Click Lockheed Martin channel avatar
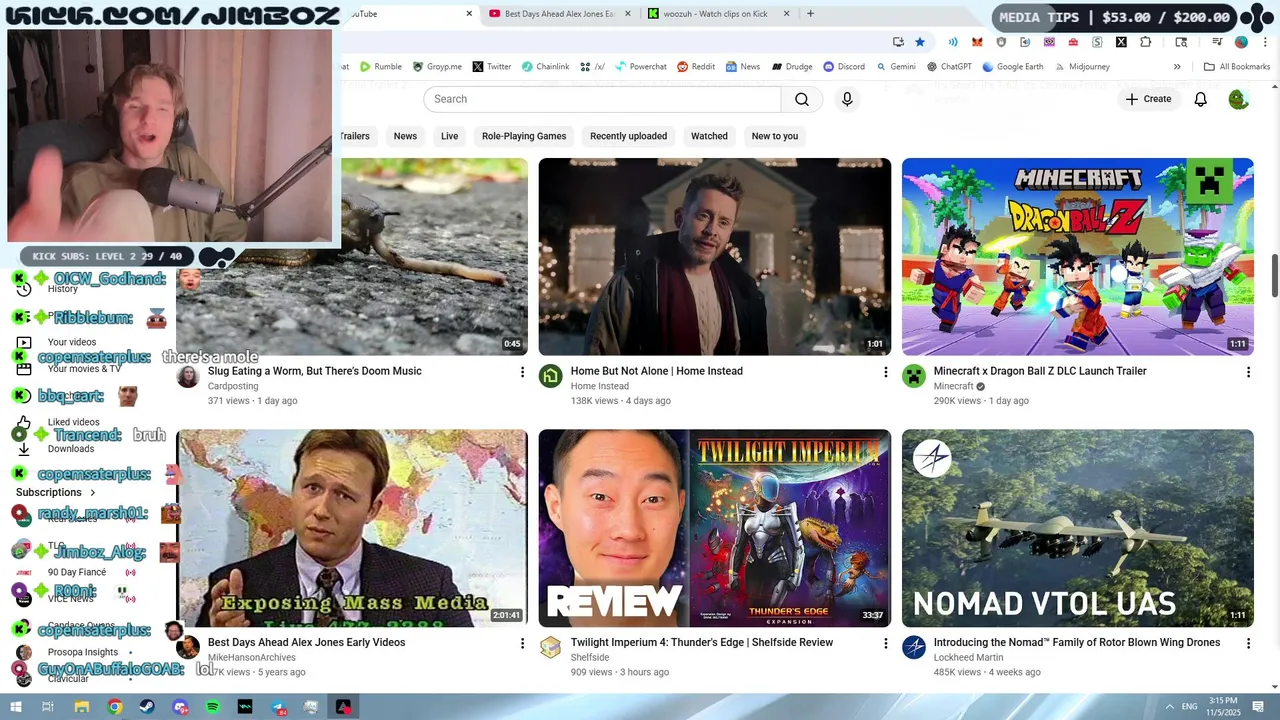Image resolution: width=1280 pixels, height=720 pixels. tap(914, 648)
